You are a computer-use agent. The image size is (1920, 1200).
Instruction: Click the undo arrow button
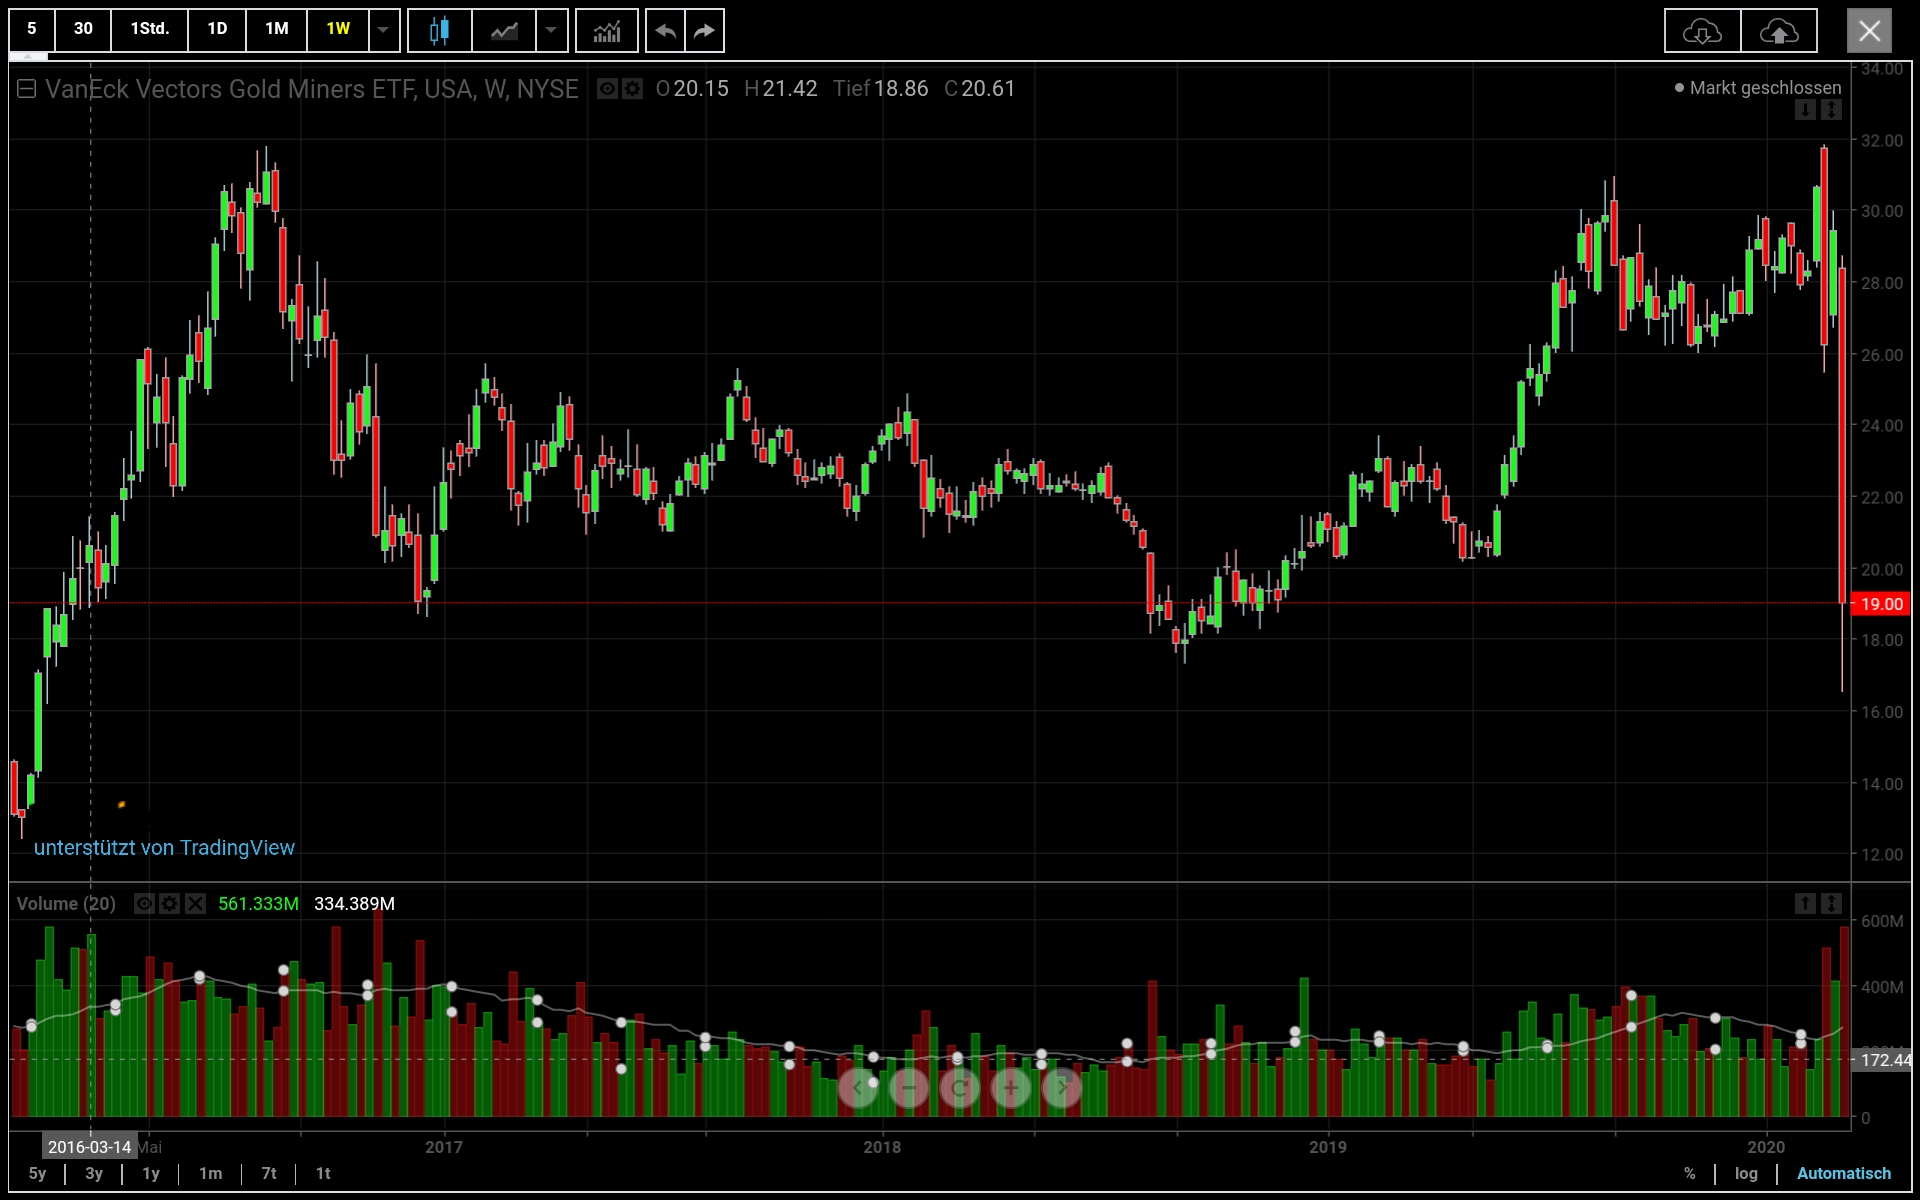point(665,30)
